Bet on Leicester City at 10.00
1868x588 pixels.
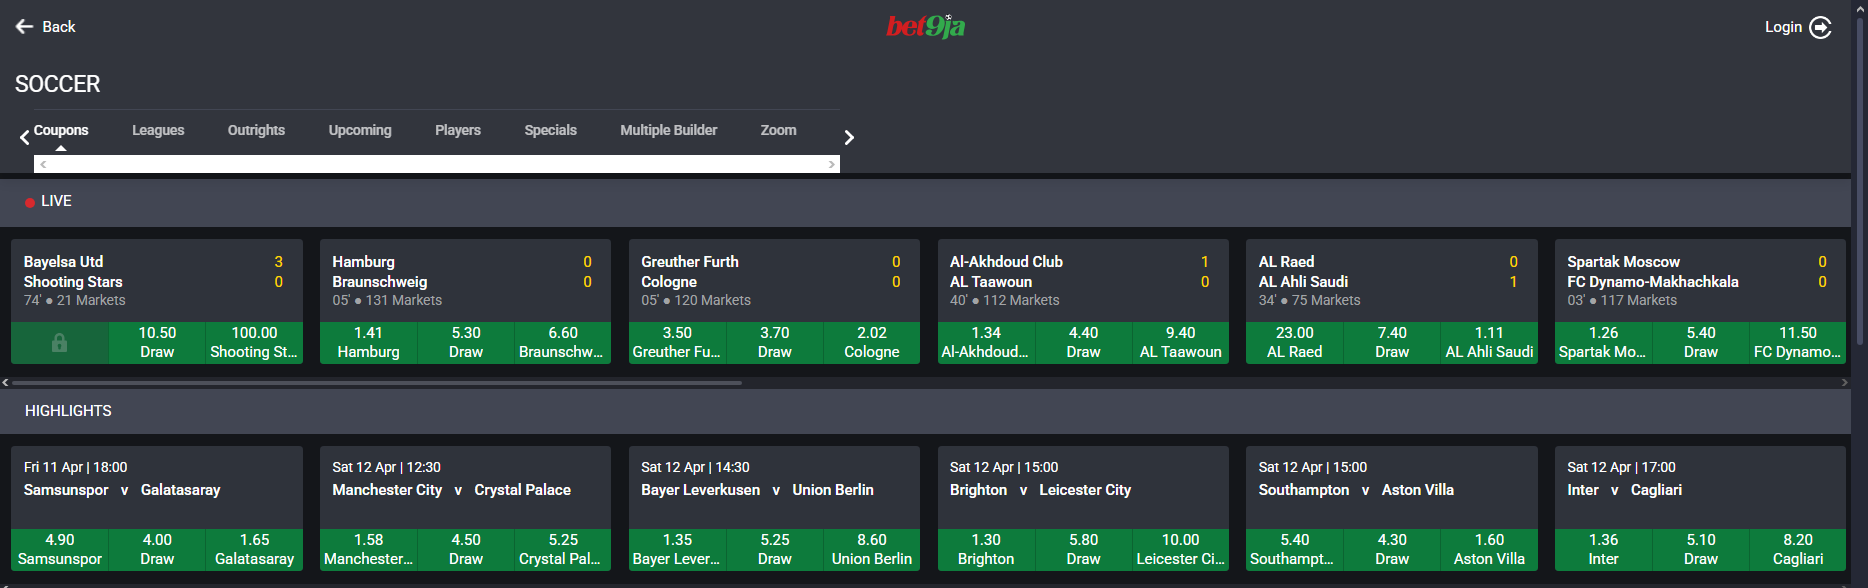[x=1181, y=550]
